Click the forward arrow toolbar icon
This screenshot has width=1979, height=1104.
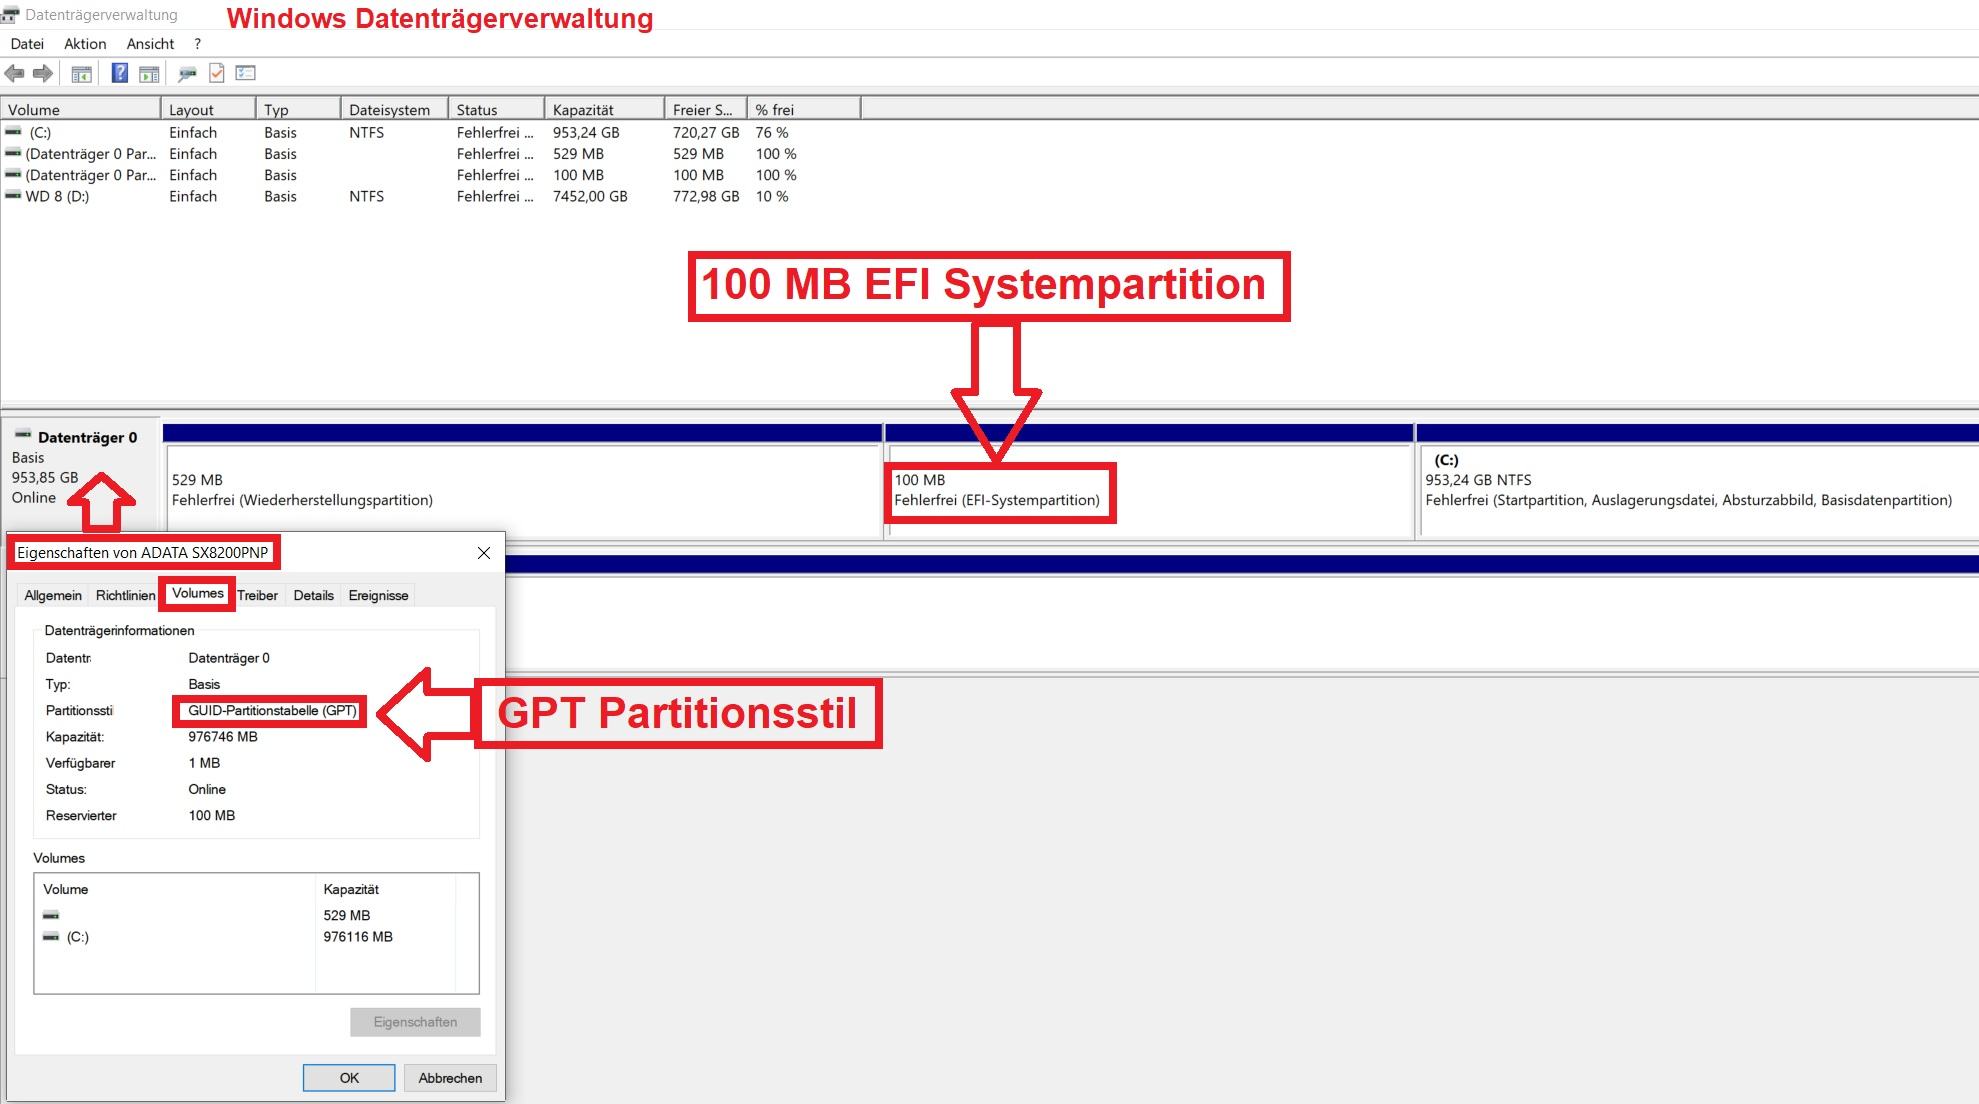43,73
